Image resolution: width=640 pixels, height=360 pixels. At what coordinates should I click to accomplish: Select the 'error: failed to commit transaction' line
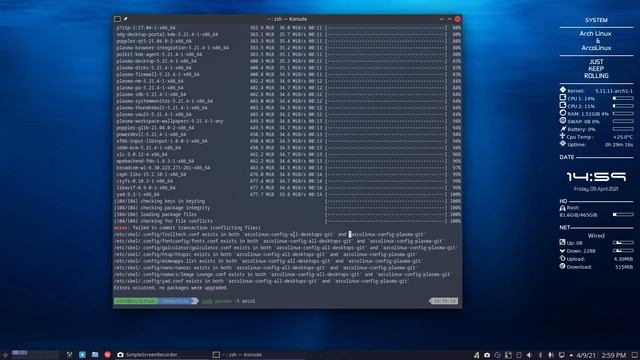187,228
